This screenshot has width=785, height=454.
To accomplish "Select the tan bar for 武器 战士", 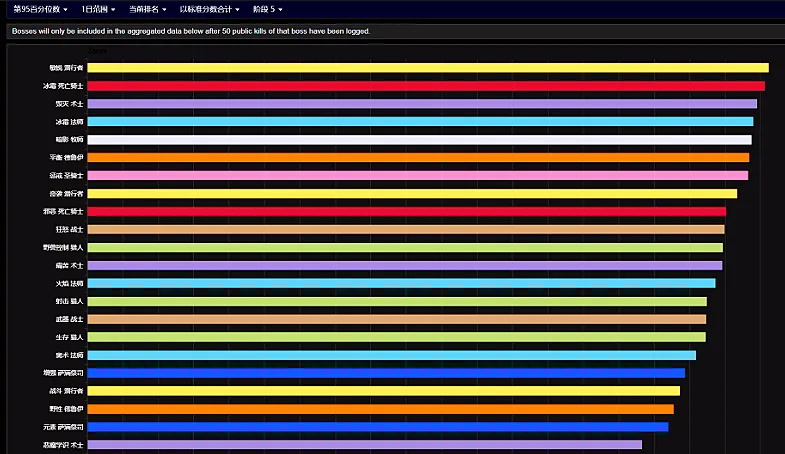I will (x=397, y=319).
